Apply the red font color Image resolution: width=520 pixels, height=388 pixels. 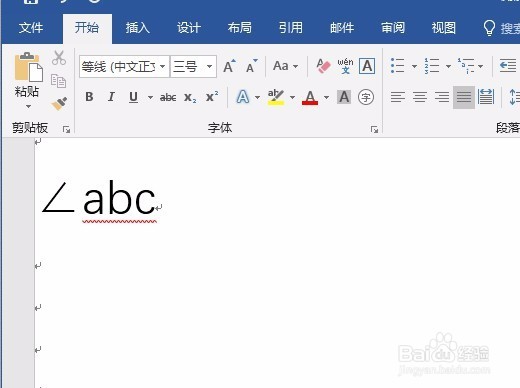(310, 97)
